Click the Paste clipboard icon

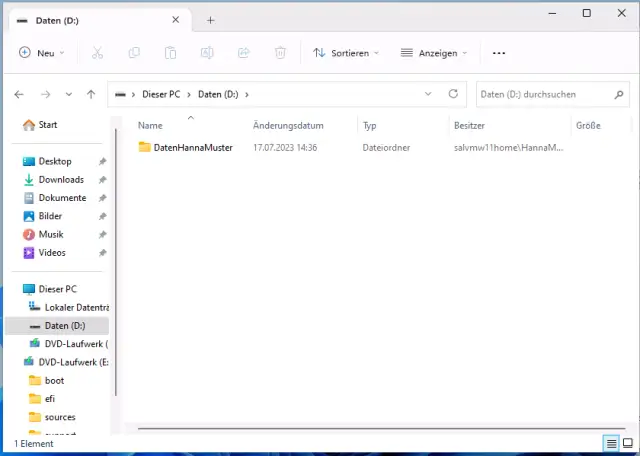(171, 53)
